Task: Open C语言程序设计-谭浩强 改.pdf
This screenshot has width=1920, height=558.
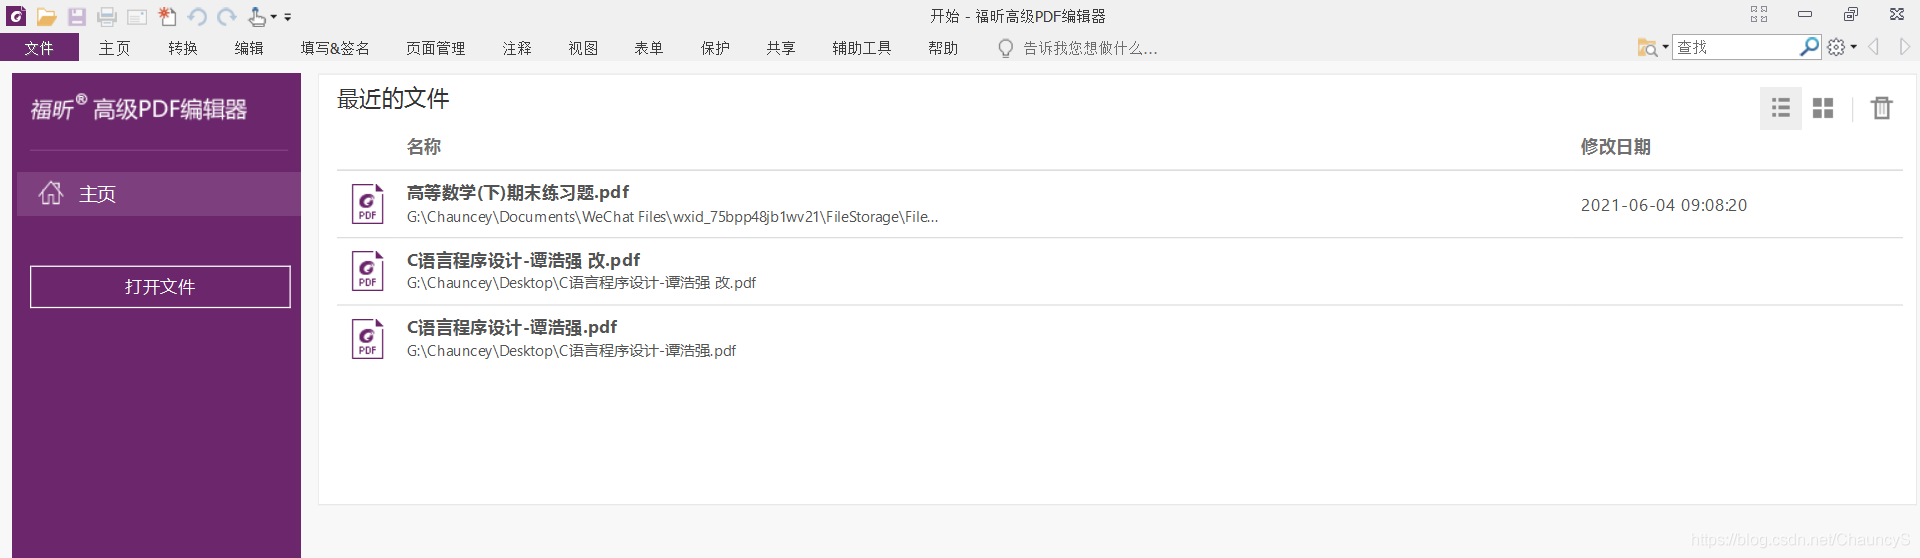Action: pos(1120,271)
